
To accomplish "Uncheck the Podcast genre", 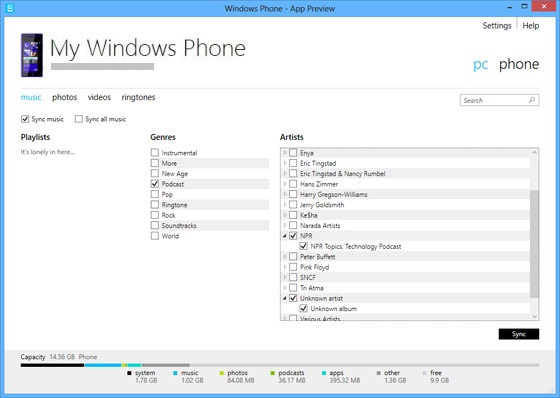I will (x=155, y=184).
